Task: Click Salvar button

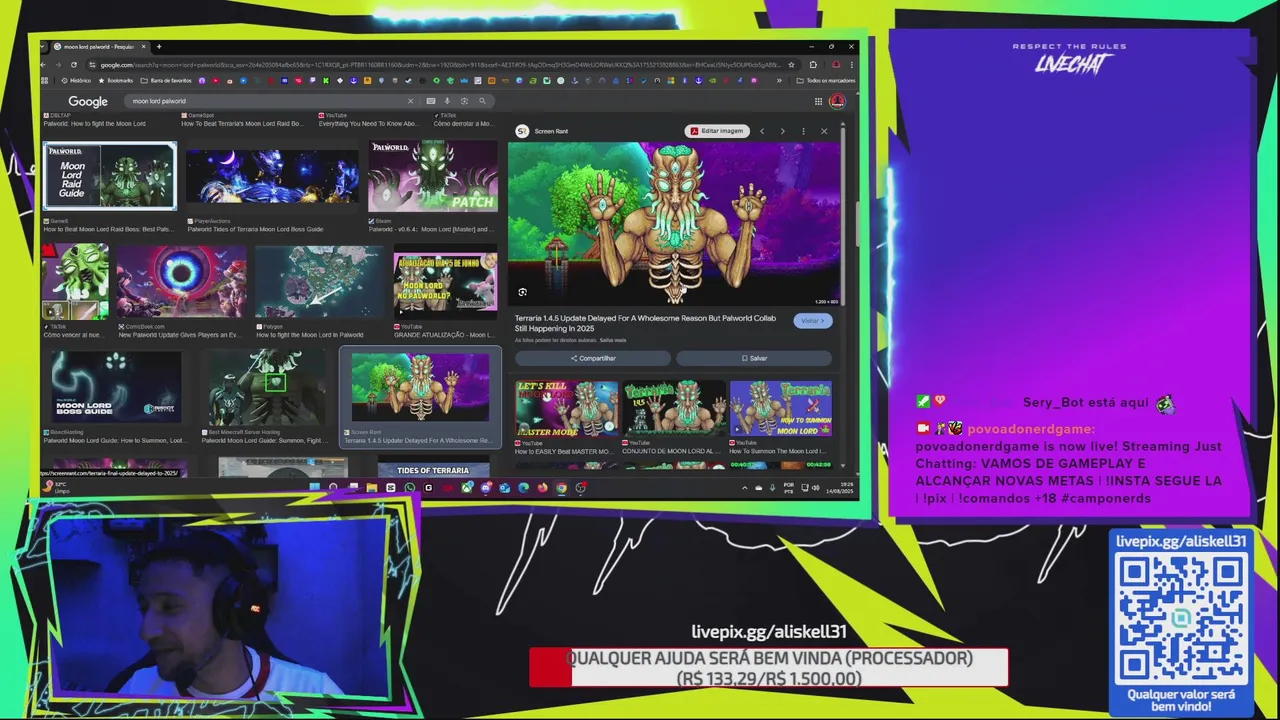Action: point(754,358)
